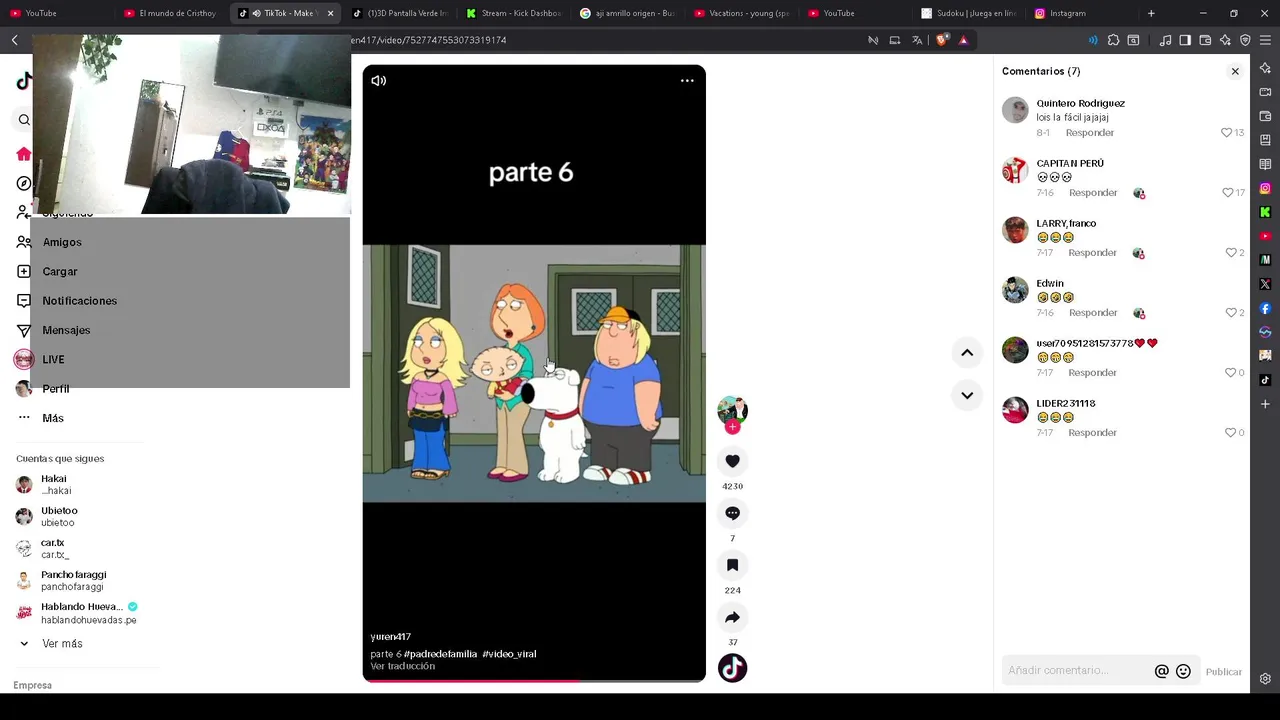Open comments via speech bubble icon

click(732, 513)
